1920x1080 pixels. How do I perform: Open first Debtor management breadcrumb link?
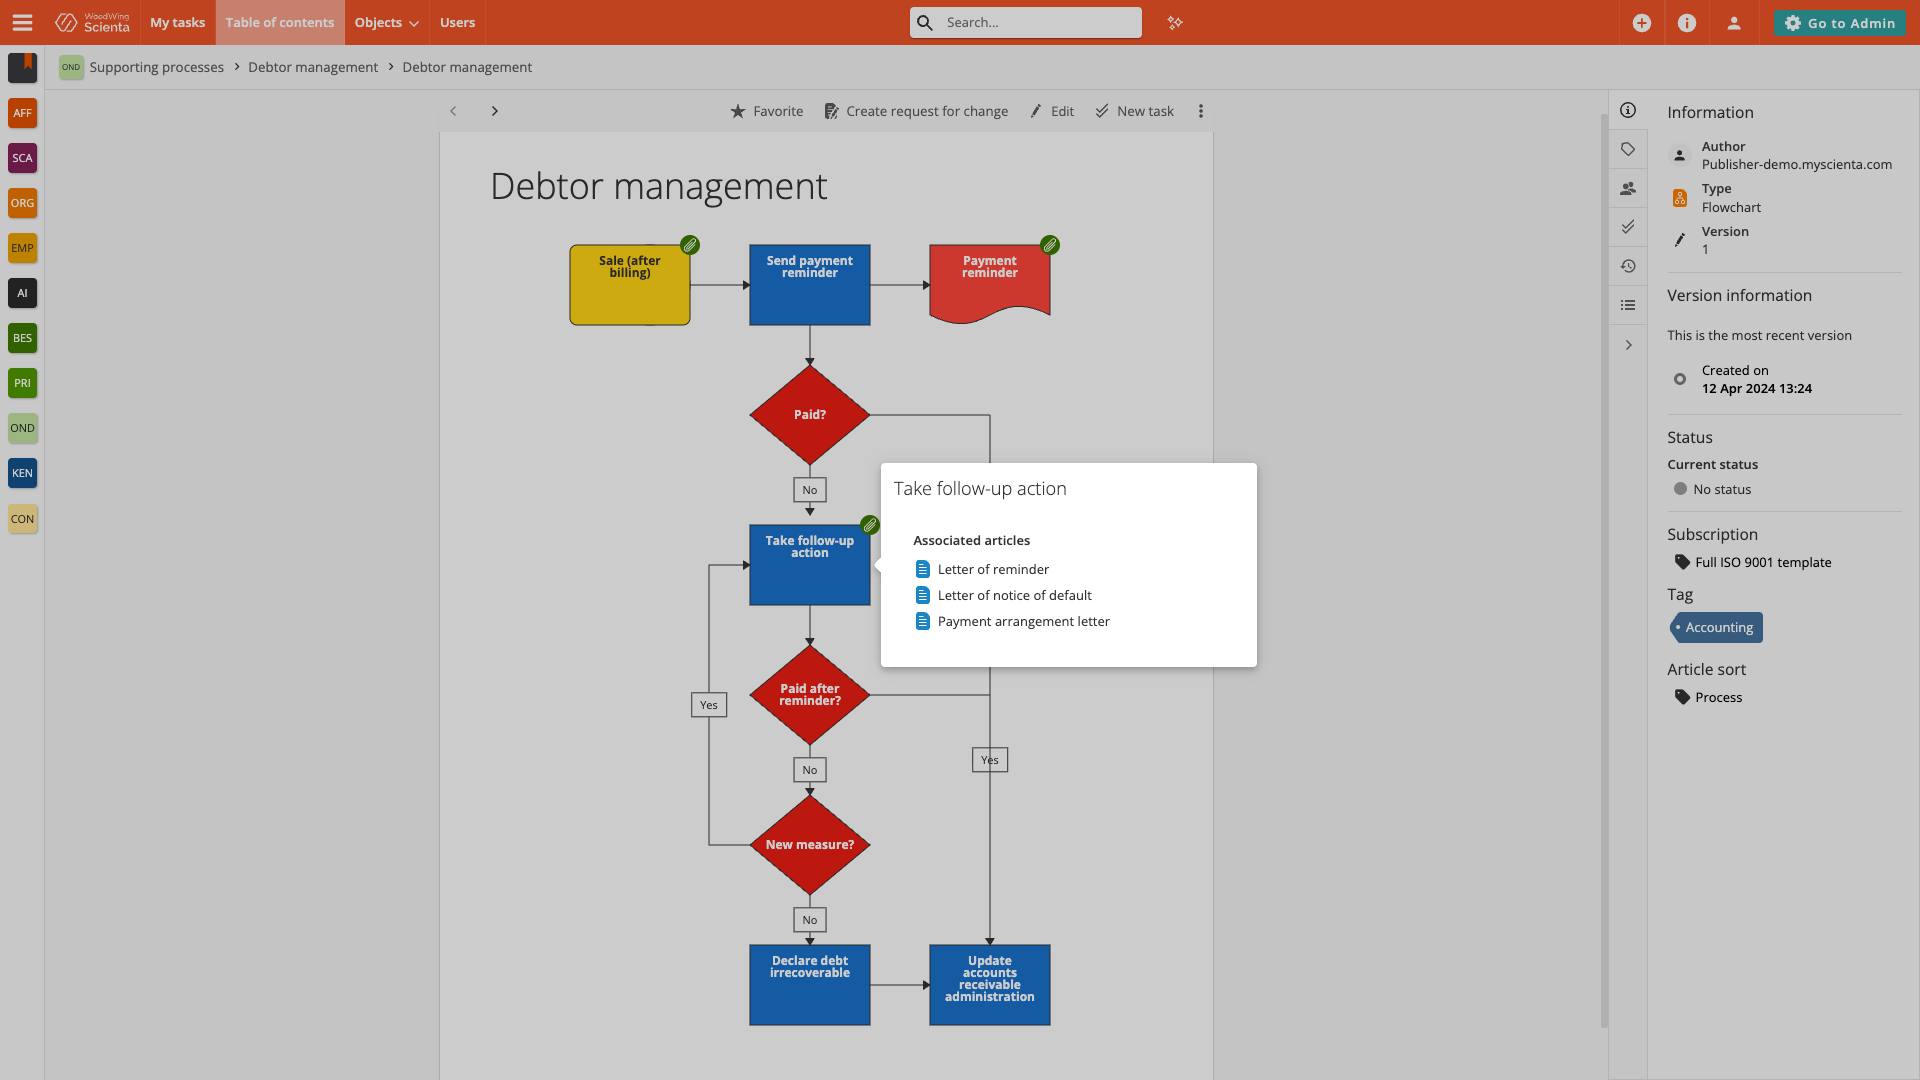(x=313, y=67)
